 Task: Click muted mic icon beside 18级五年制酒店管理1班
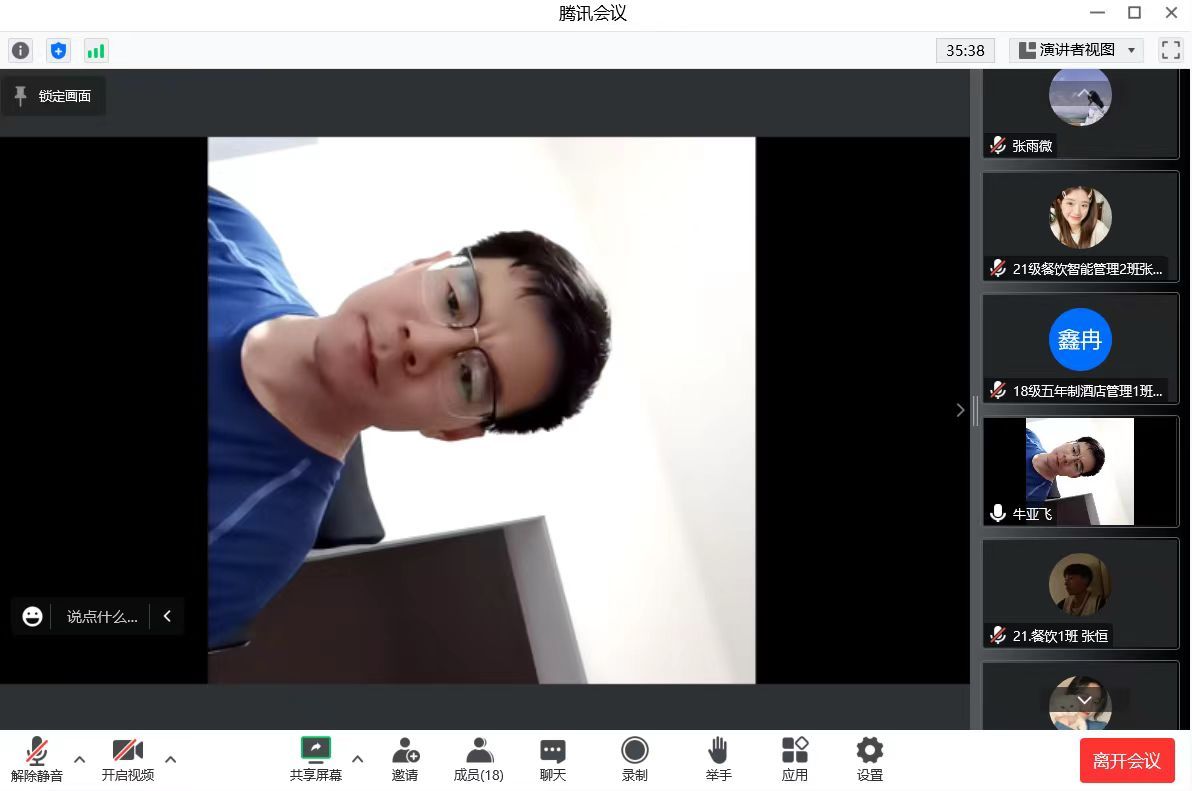[998, 391]
